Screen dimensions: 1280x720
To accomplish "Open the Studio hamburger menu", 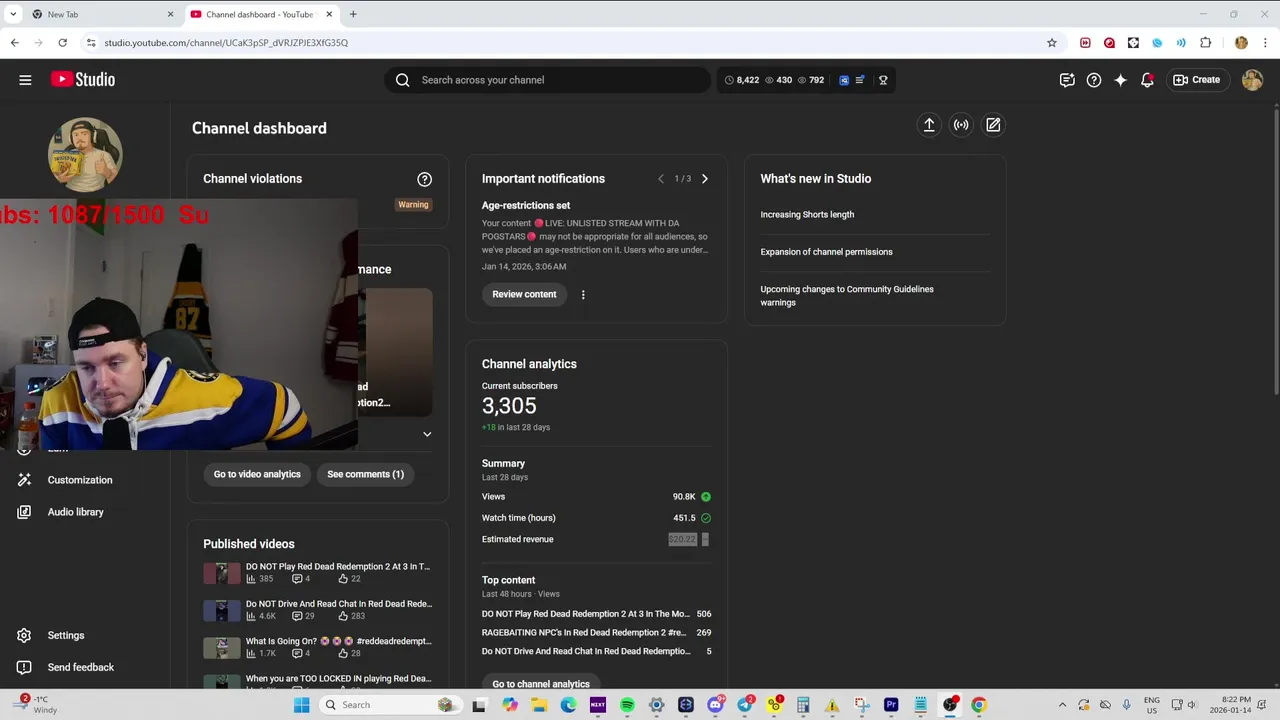I will [x=25, y=80].
